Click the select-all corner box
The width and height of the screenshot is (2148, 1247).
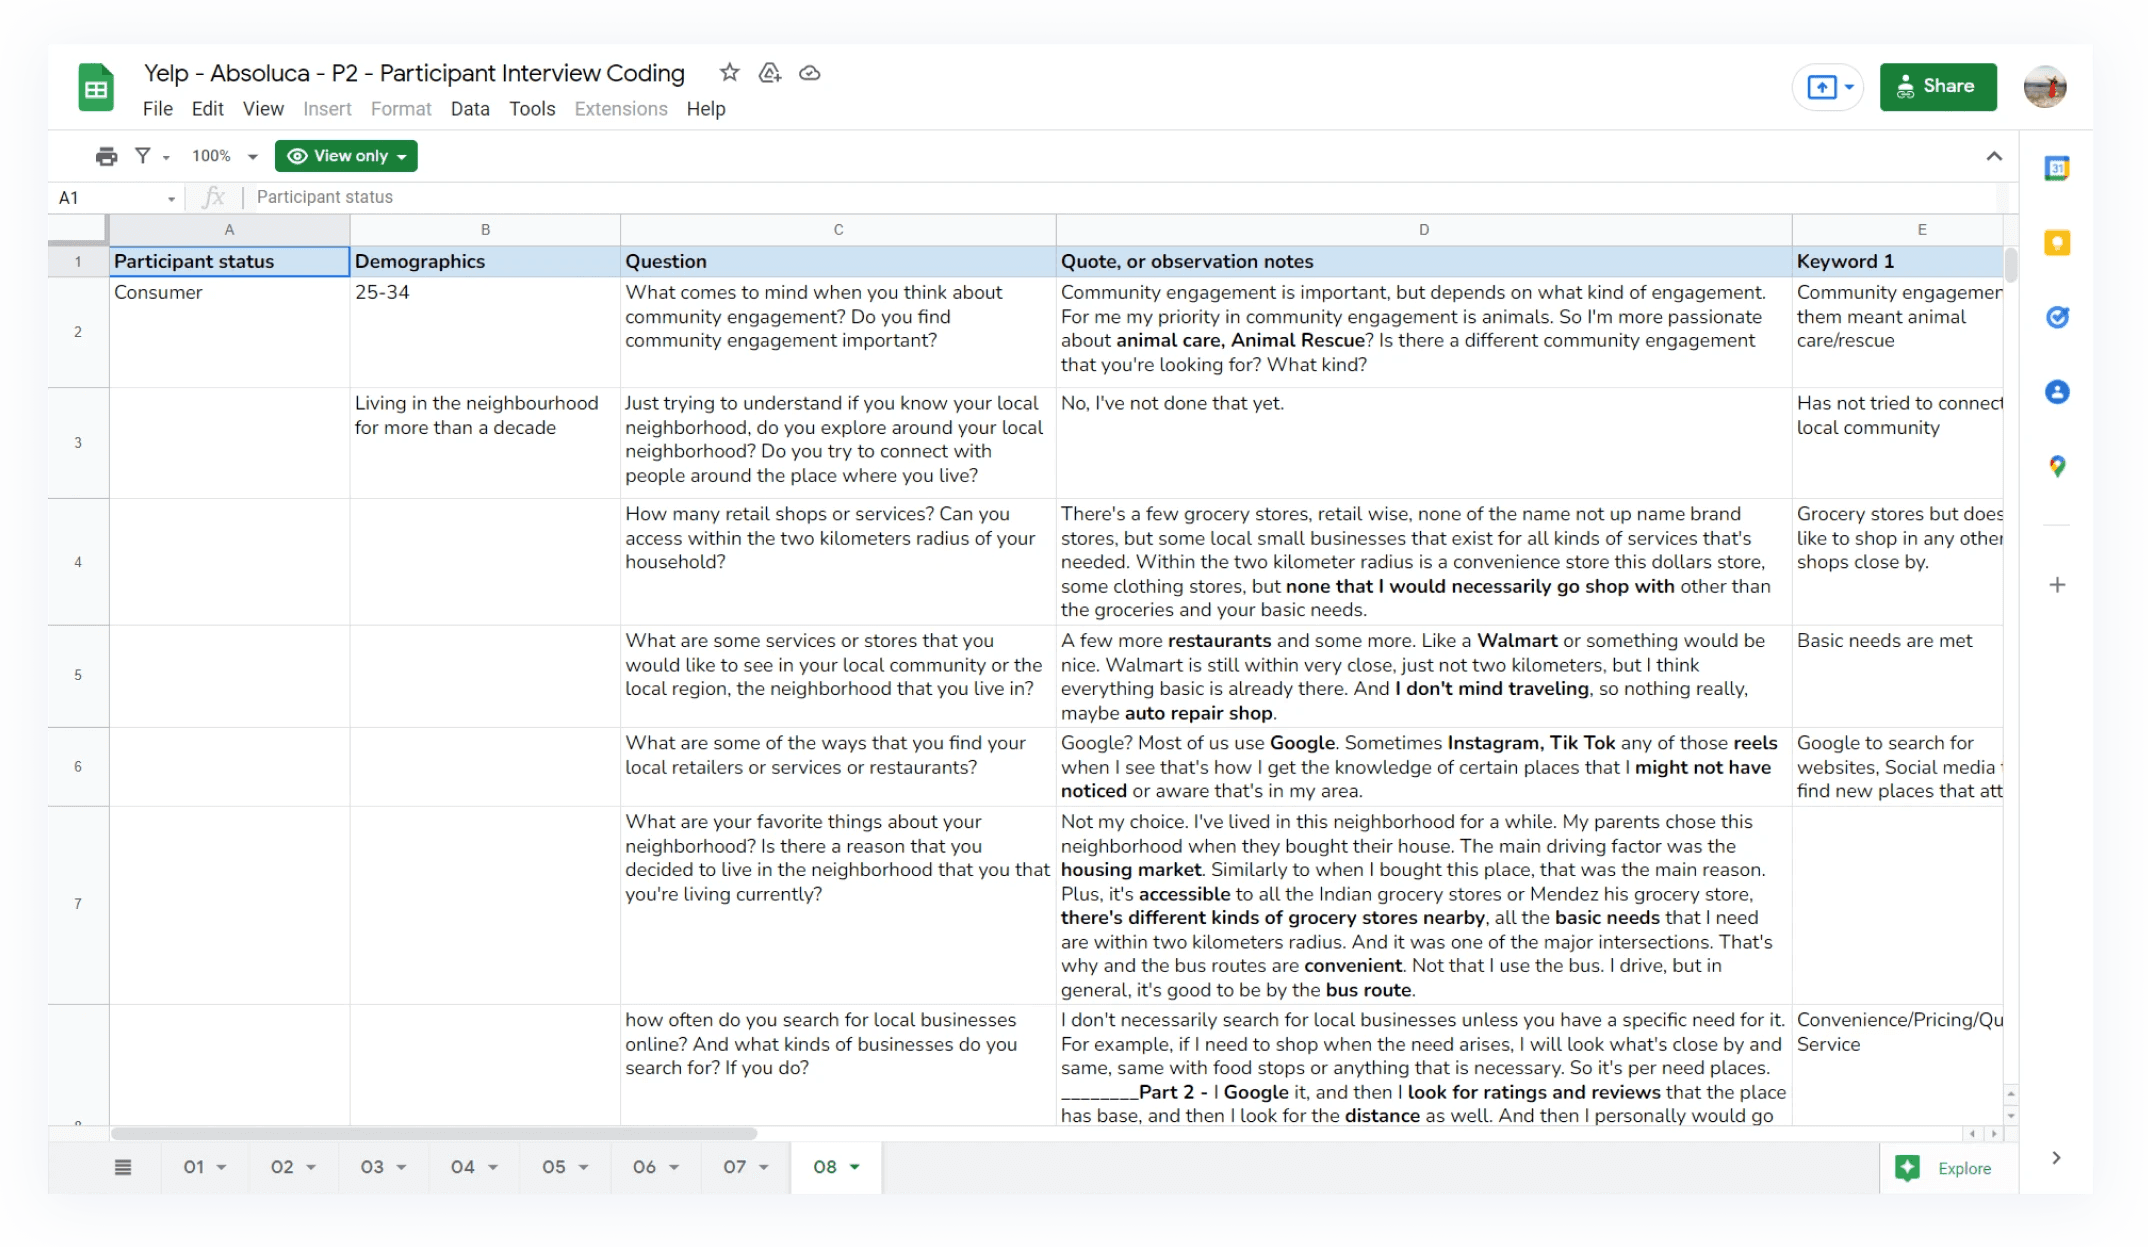click(x=78, y=230)
